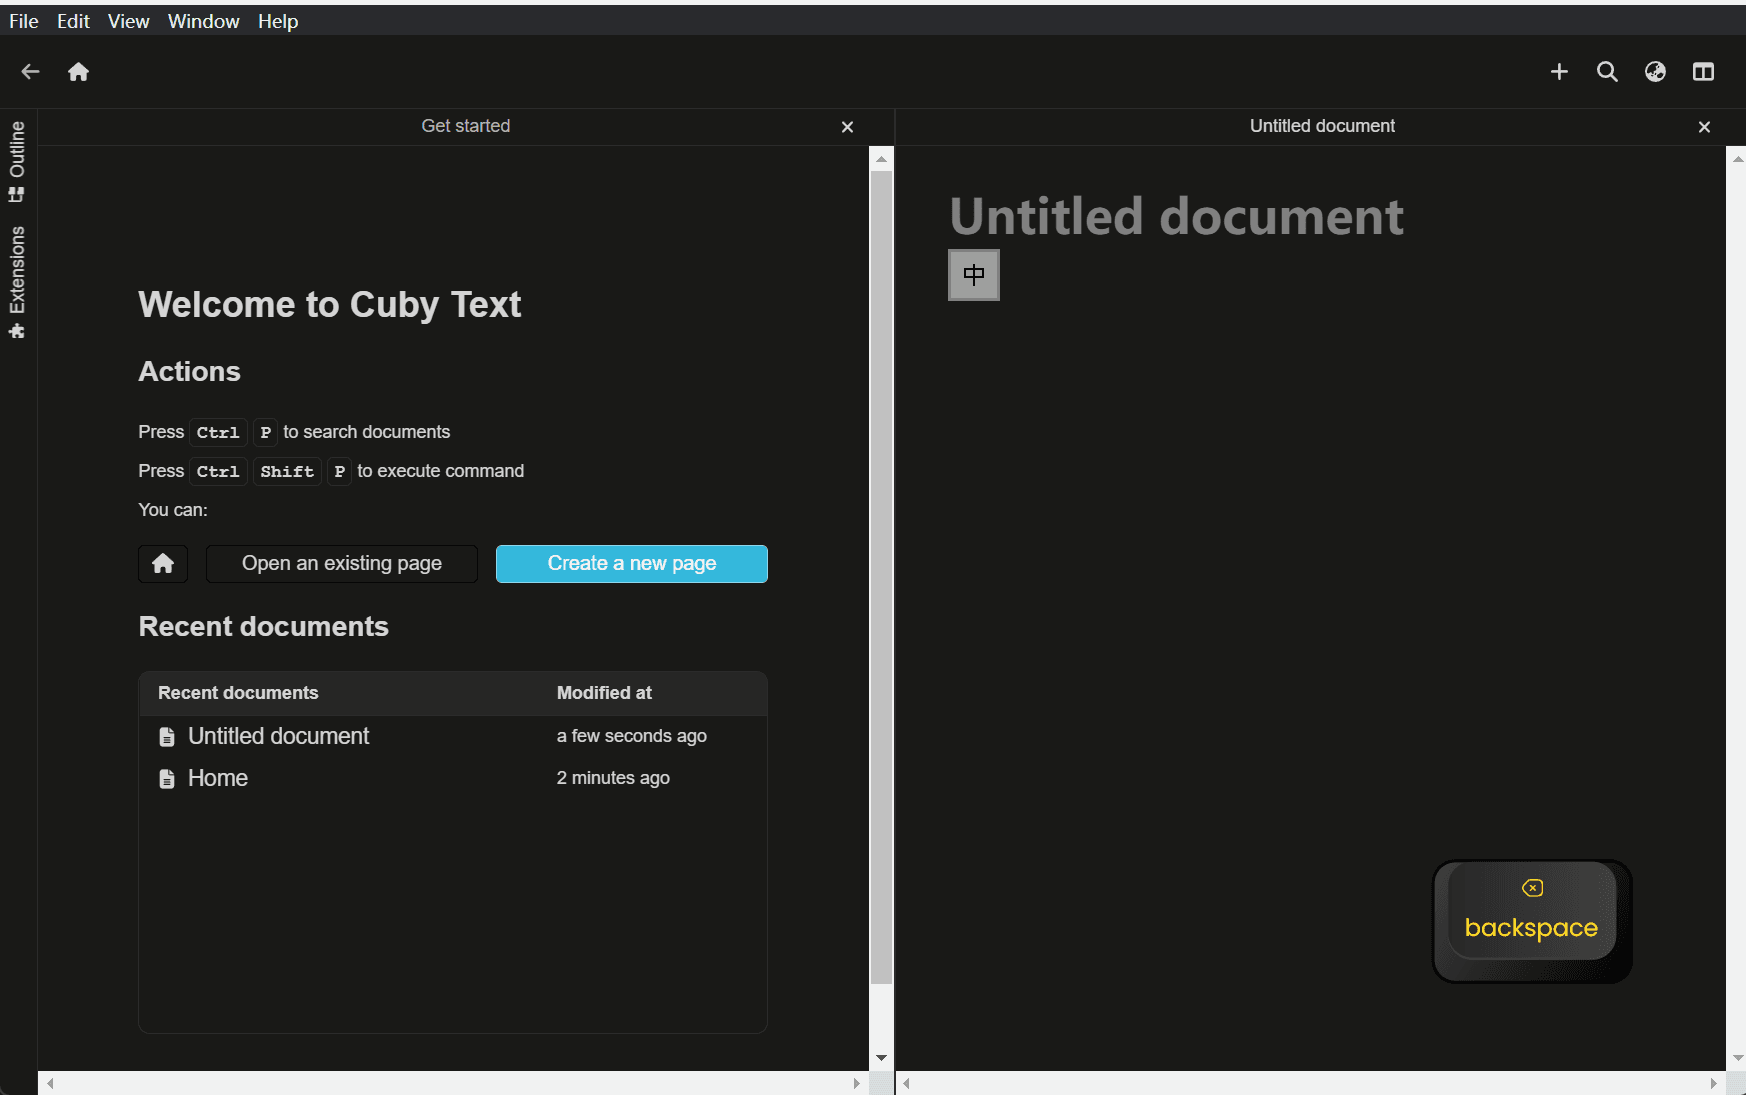Click the file icon beside Home
This screenshot has width=1746, height=1095.
pyautogui.click(x=167, y=779)
